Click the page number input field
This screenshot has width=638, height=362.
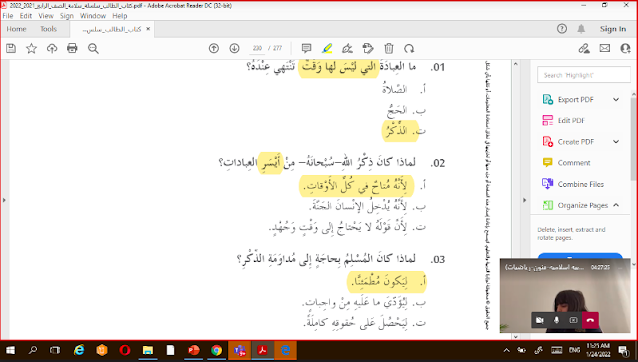[x=257, y=48]
